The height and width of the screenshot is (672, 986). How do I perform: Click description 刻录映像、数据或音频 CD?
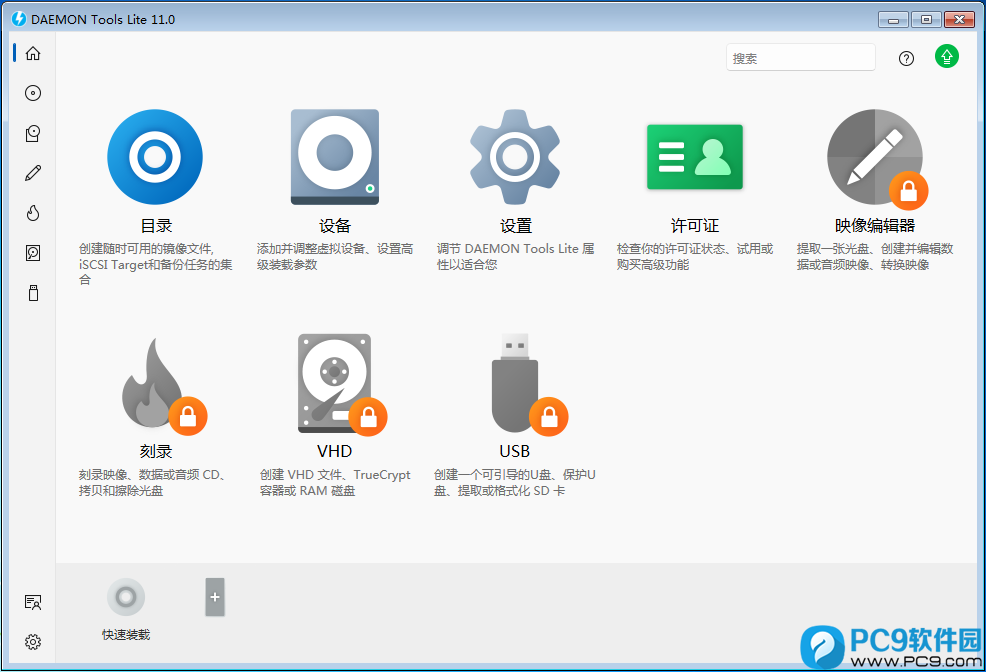pyautogui.click(x=152, y=482)
